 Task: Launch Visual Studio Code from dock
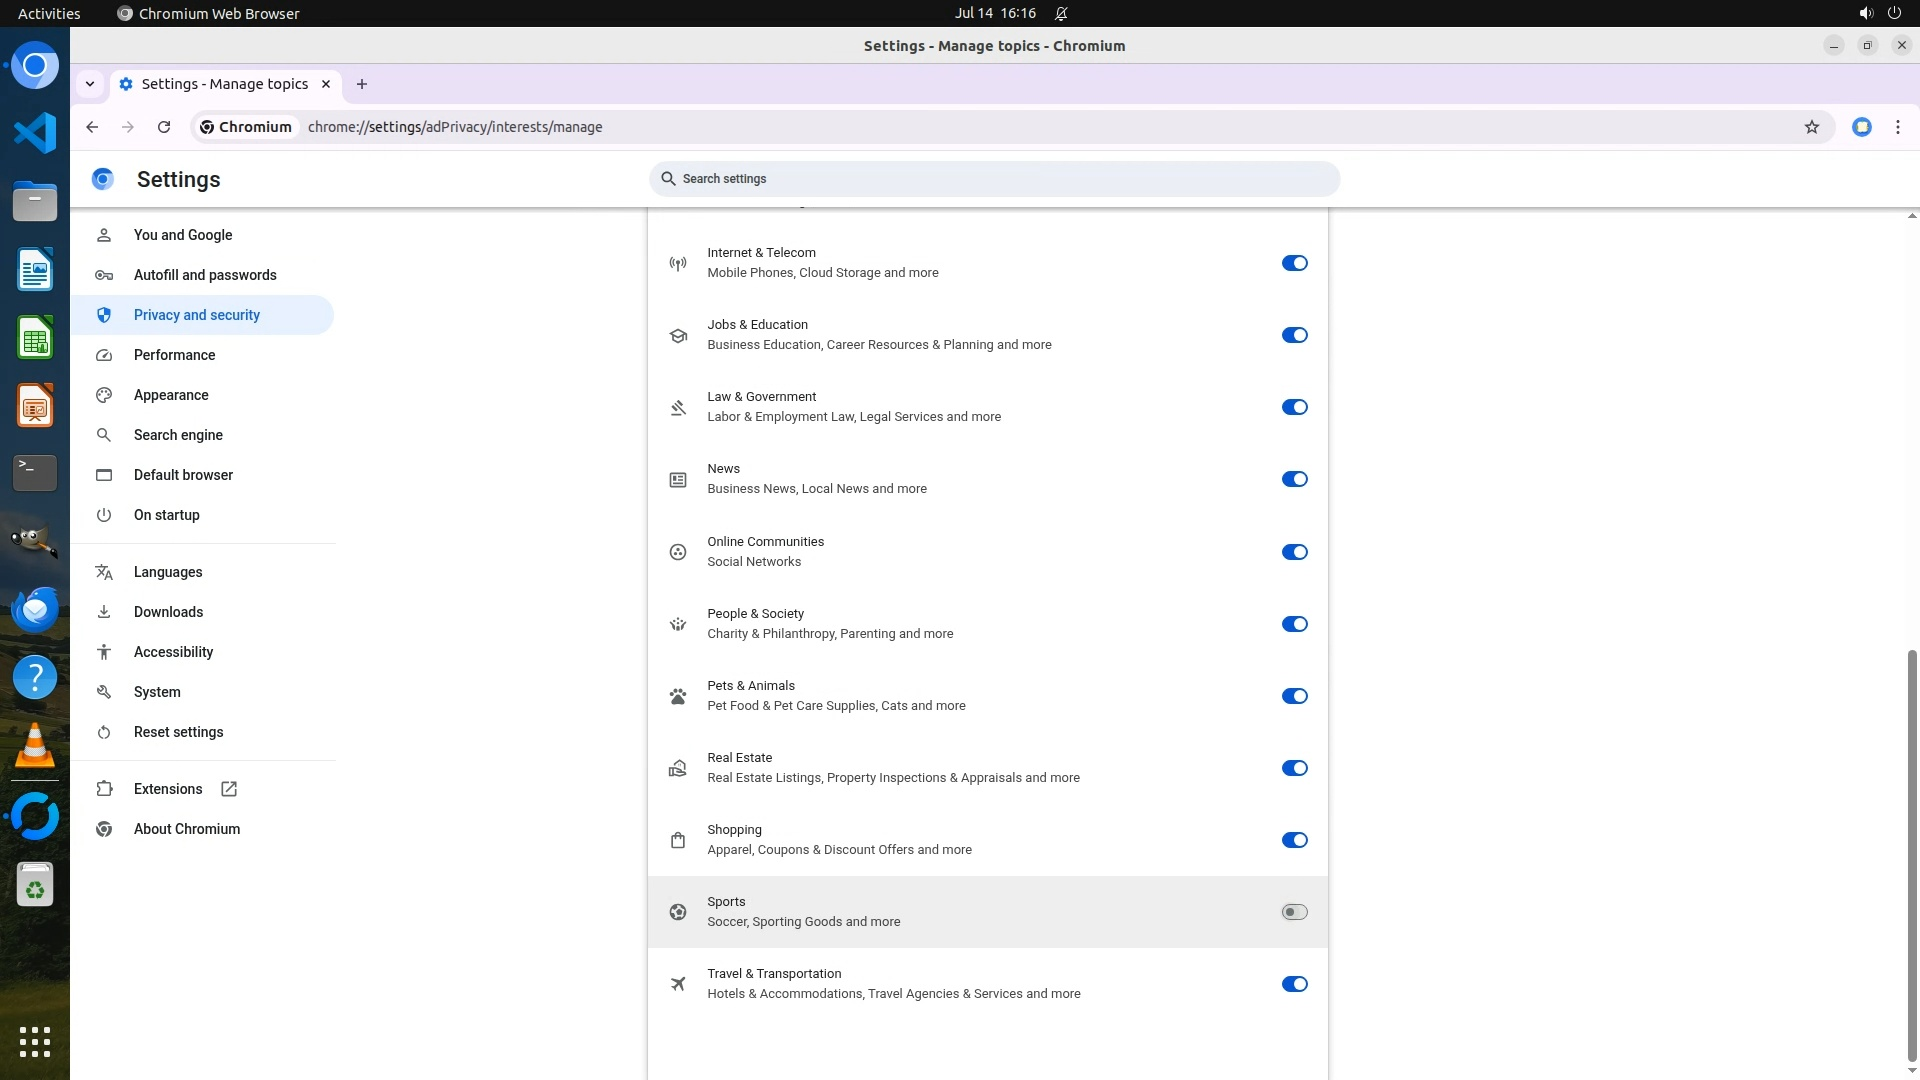pyautogui.click(x=35, y=133)
